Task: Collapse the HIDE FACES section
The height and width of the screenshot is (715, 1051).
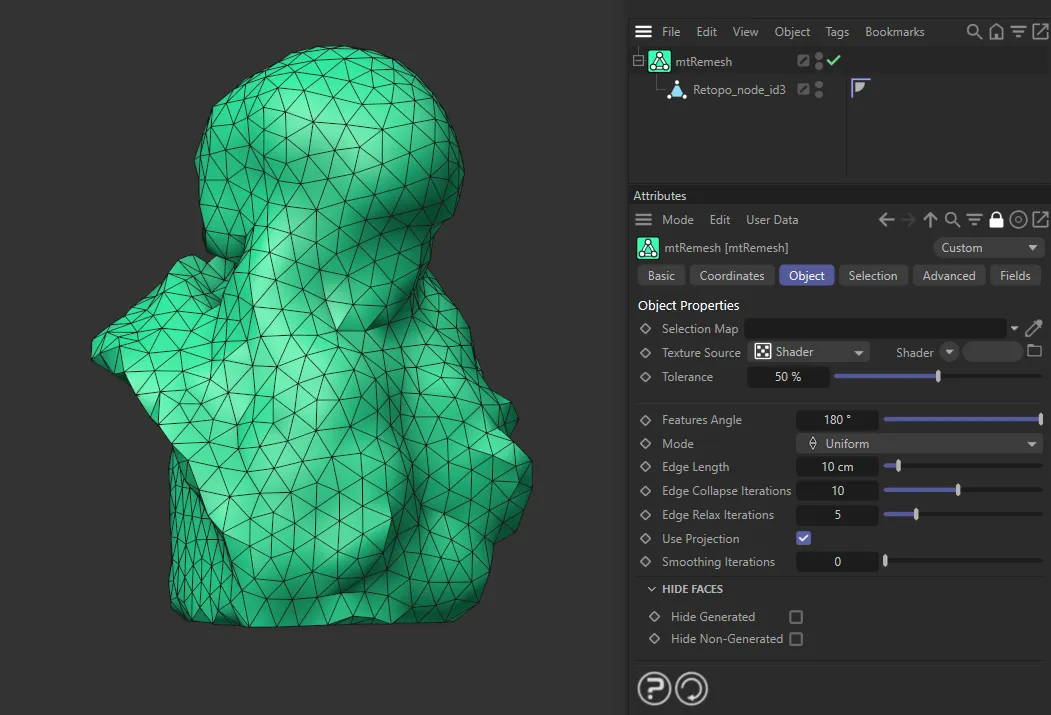Action: (652, 589)
